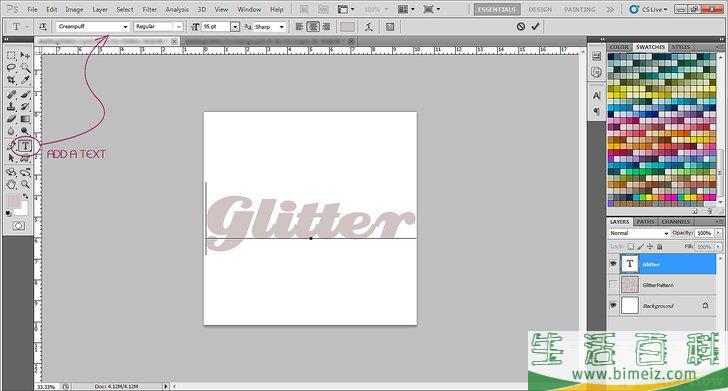Align text left
Screen dimensions: 728x391
coord(300,27)
